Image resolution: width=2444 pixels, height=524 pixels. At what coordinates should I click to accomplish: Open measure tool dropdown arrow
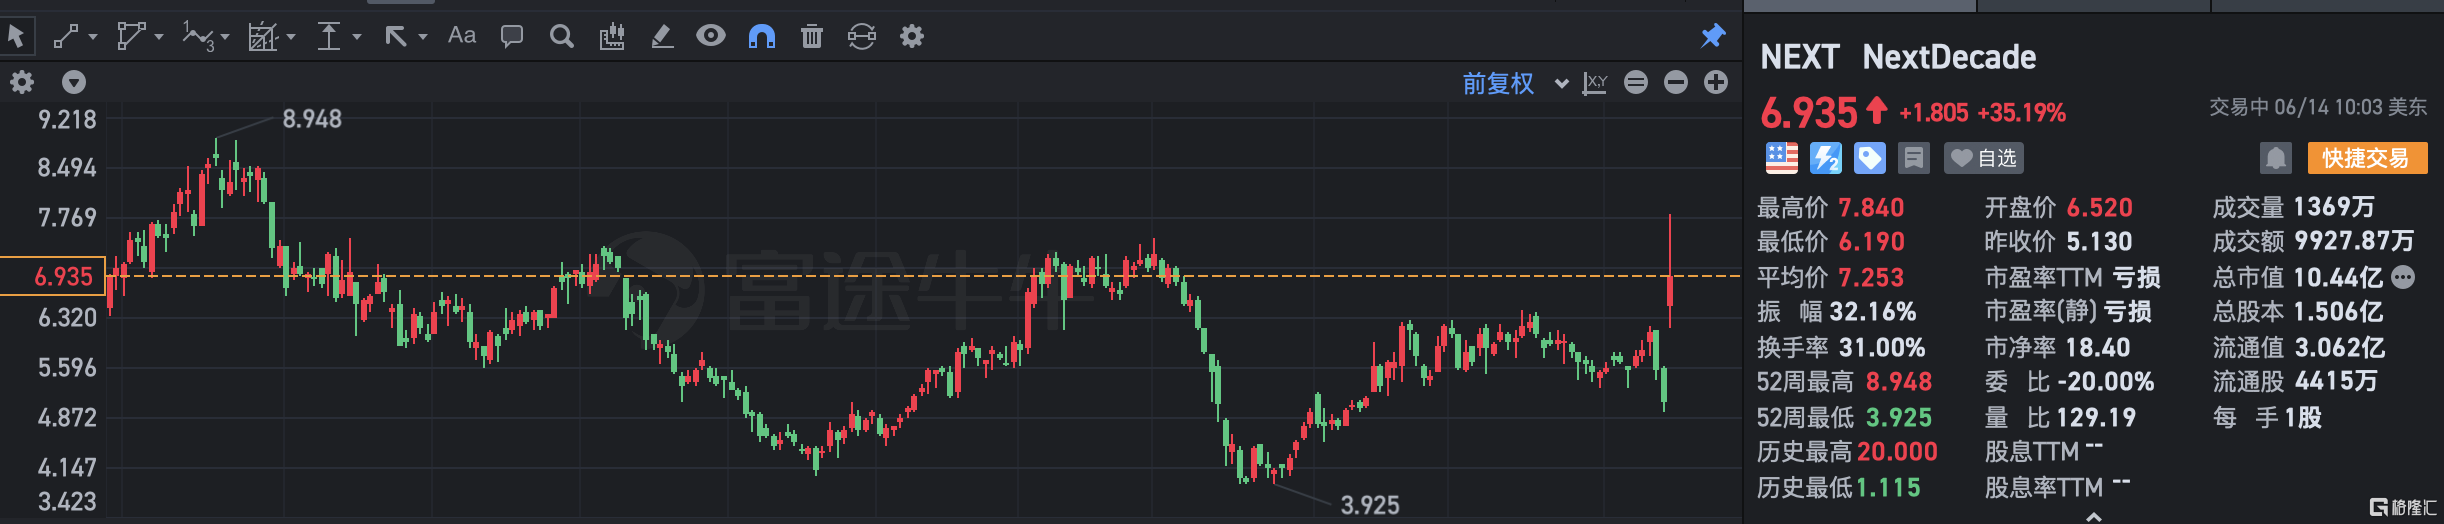[x=357, y=37]
